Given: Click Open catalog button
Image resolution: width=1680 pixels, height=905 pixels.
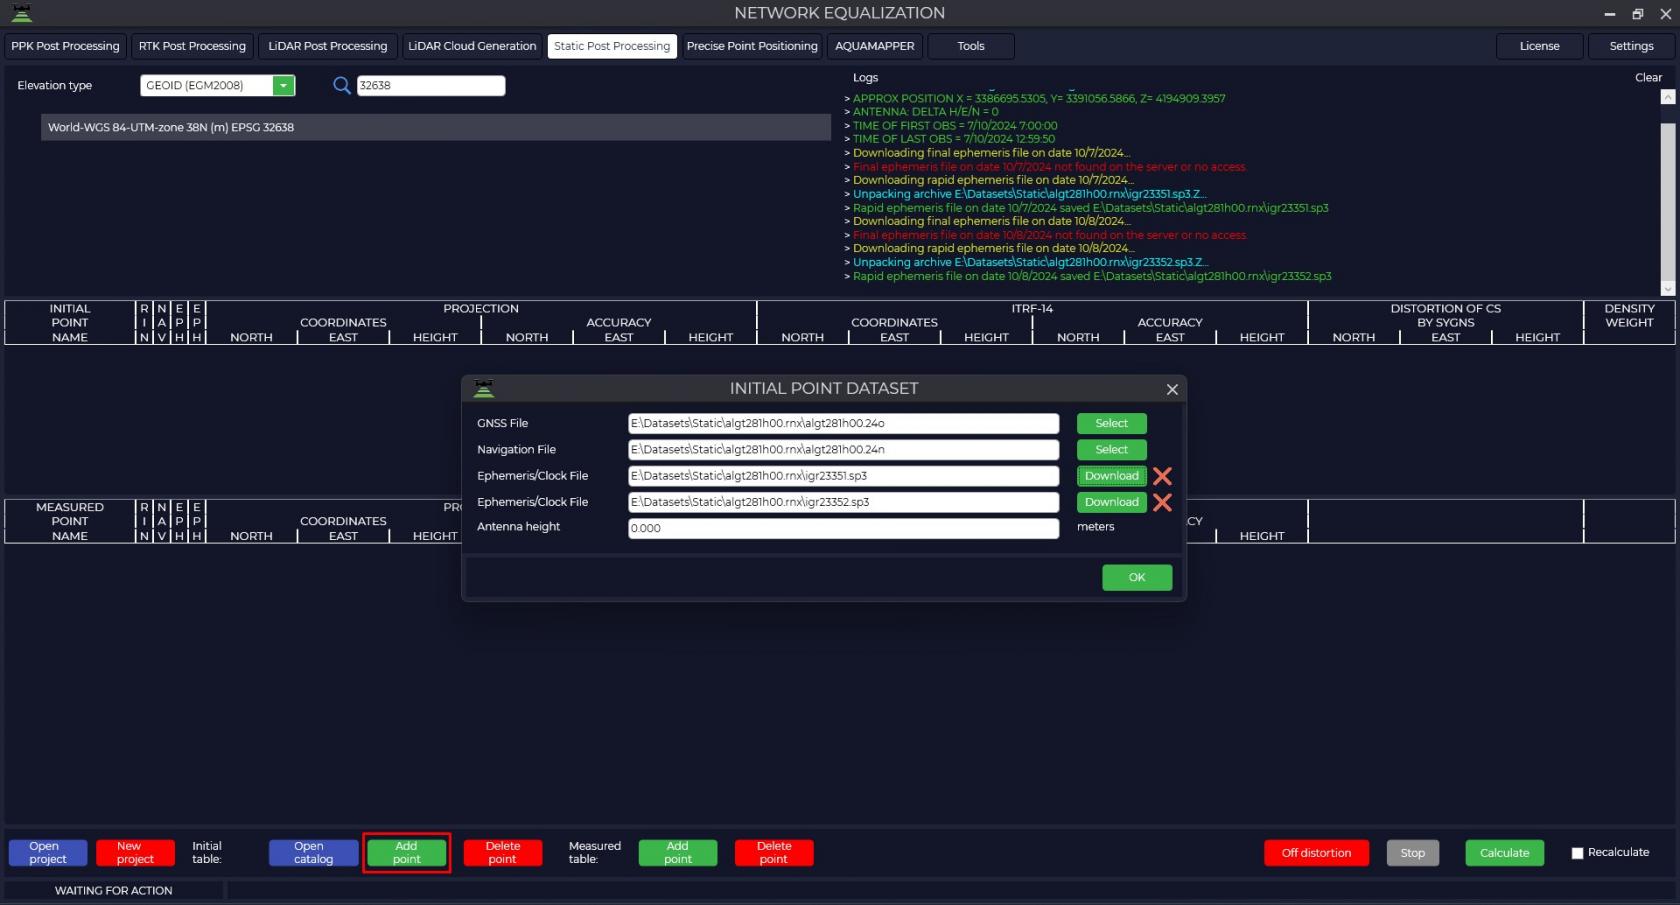Looking at the screenshot, I should point(313,853).
